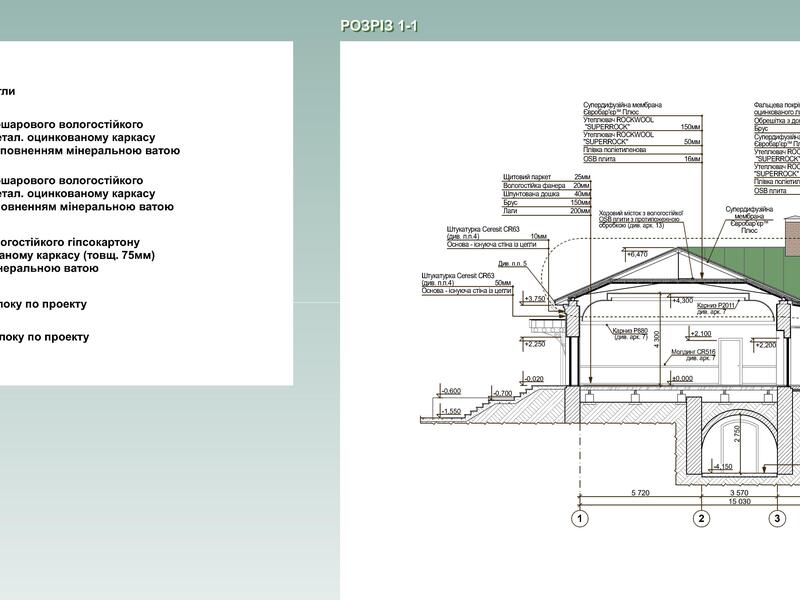The width and height of the screenshot is (800, 600).
Task: Select axis marker circle number 2
Action: [x=702, y=518]
